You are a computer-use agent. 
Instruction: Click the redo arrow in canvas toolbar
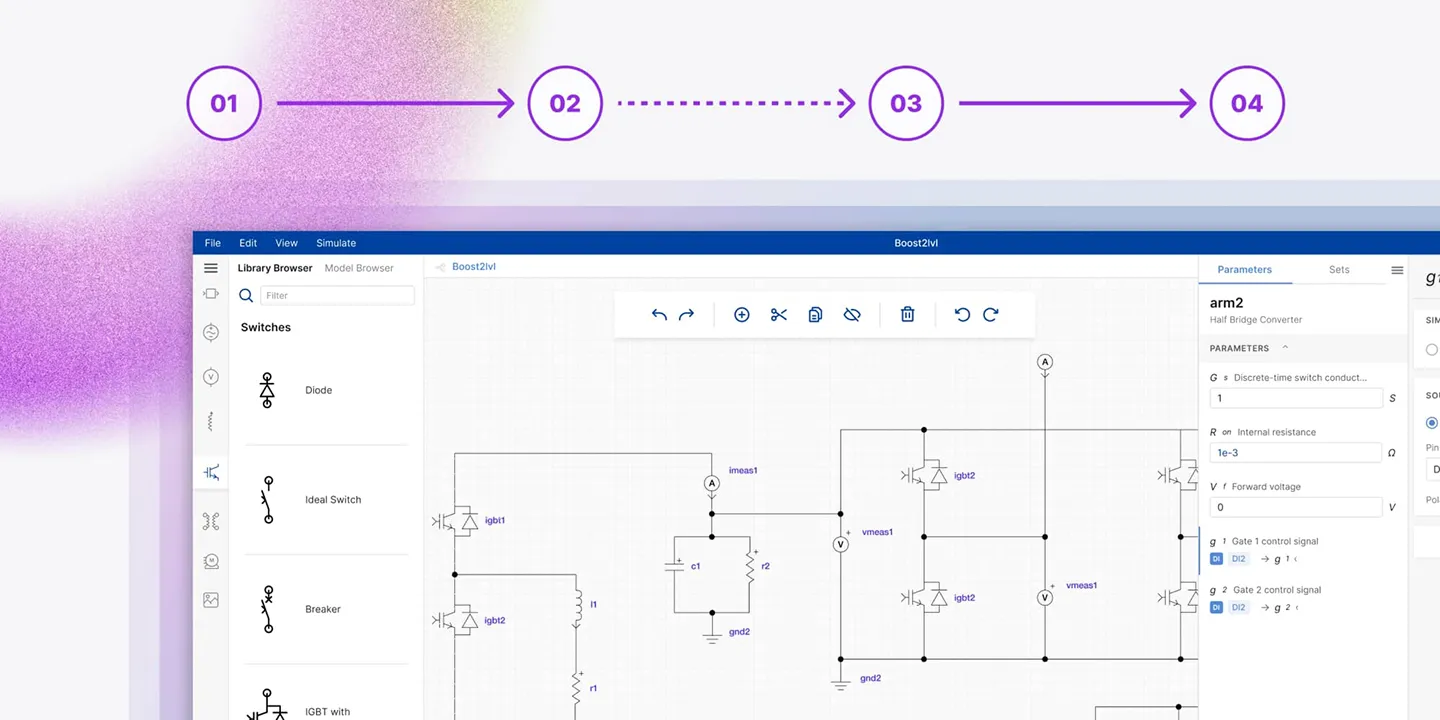686,314
